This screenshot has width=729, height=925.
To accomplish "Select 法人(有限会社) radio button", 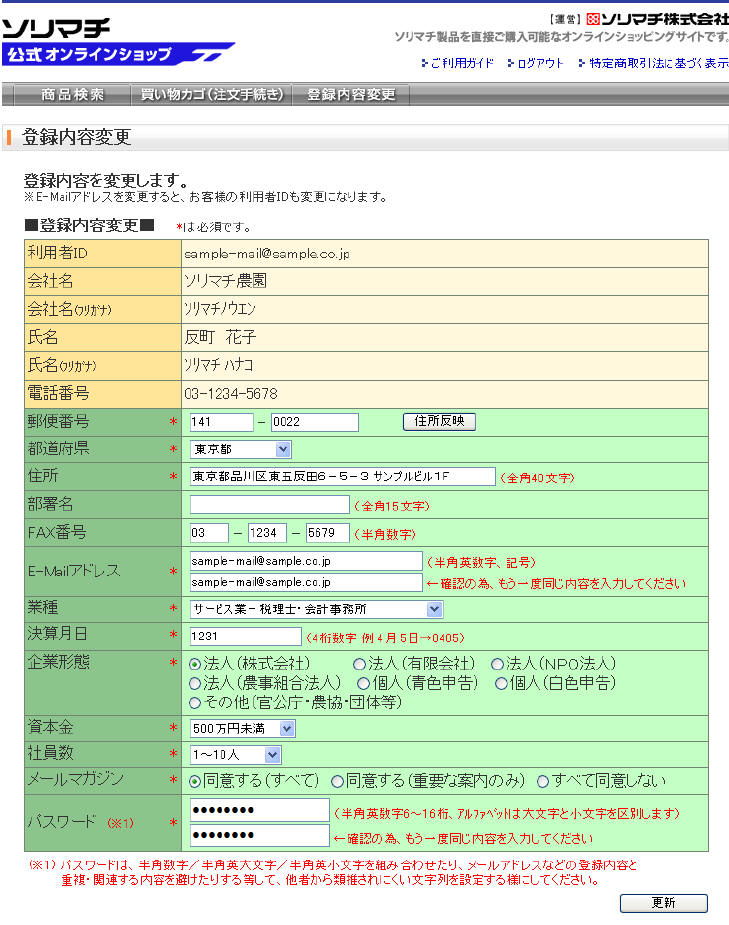I will 359,664.
